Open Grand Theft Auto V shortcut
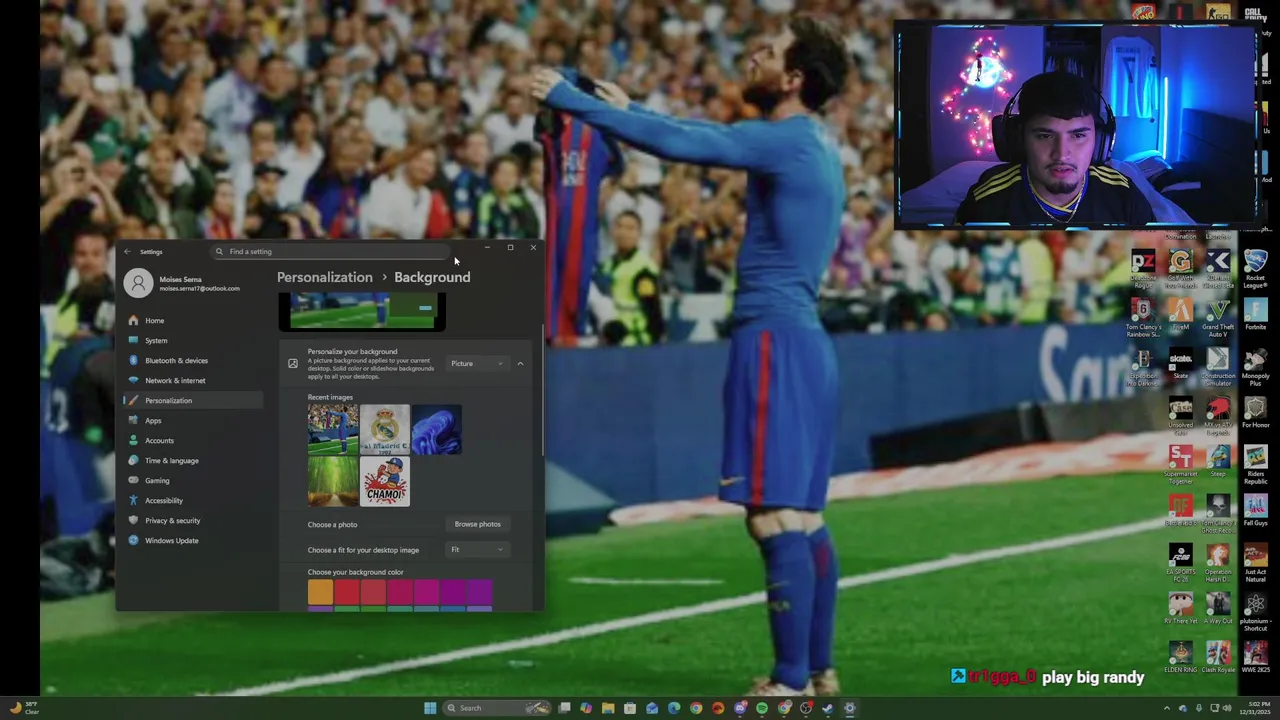This screenshot has width=1280, height=720. click(1218, 318)
